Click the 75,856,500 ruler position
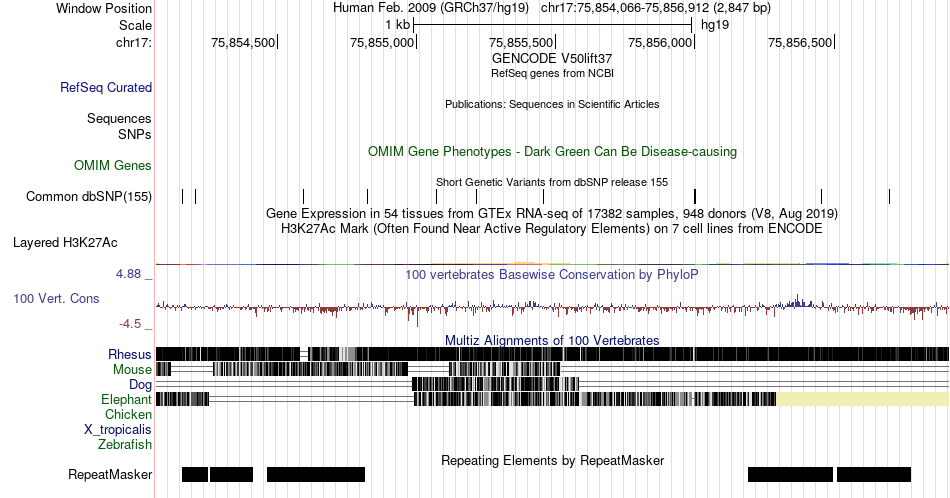 (800, 42)
